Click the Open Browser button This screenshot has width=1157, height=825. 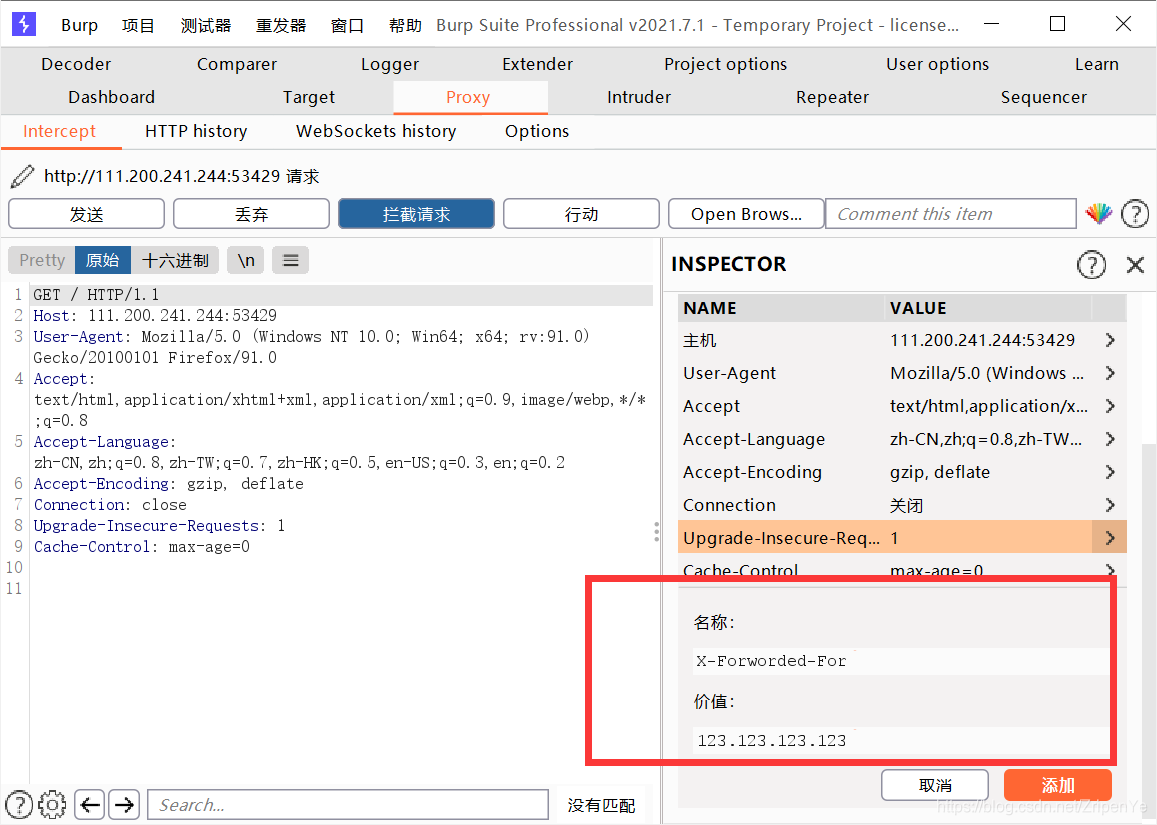coord(746,214)
